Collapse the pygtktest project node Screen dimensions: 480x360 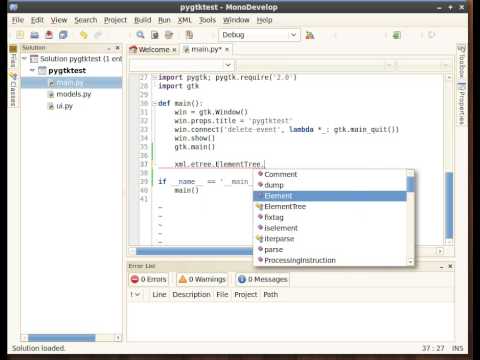coord(32,70)
